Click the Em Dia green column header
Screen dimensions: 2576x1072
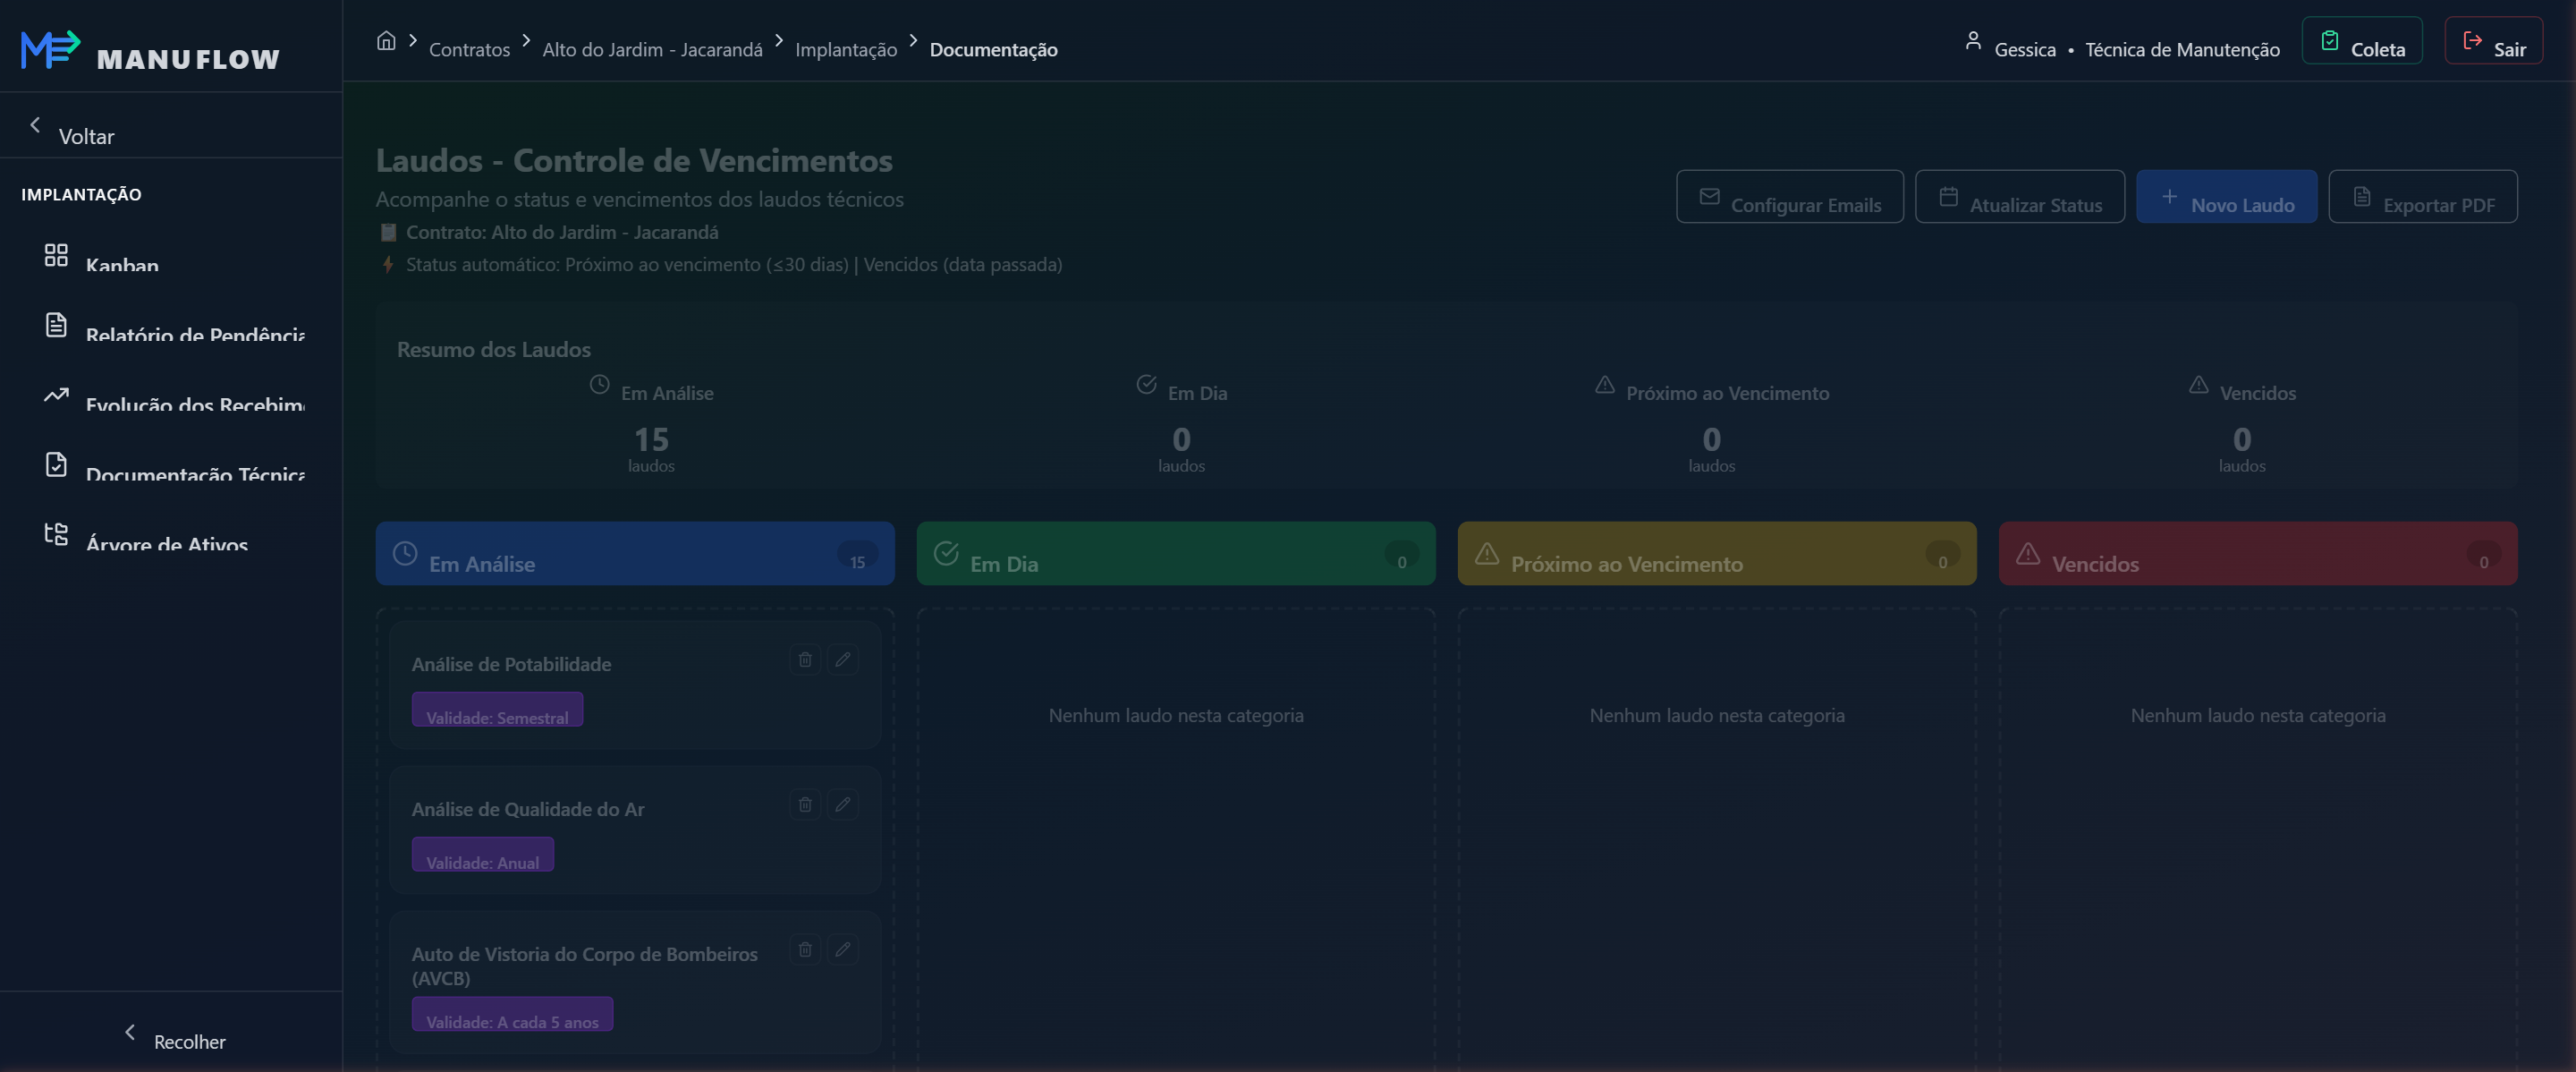[1176, 553]
